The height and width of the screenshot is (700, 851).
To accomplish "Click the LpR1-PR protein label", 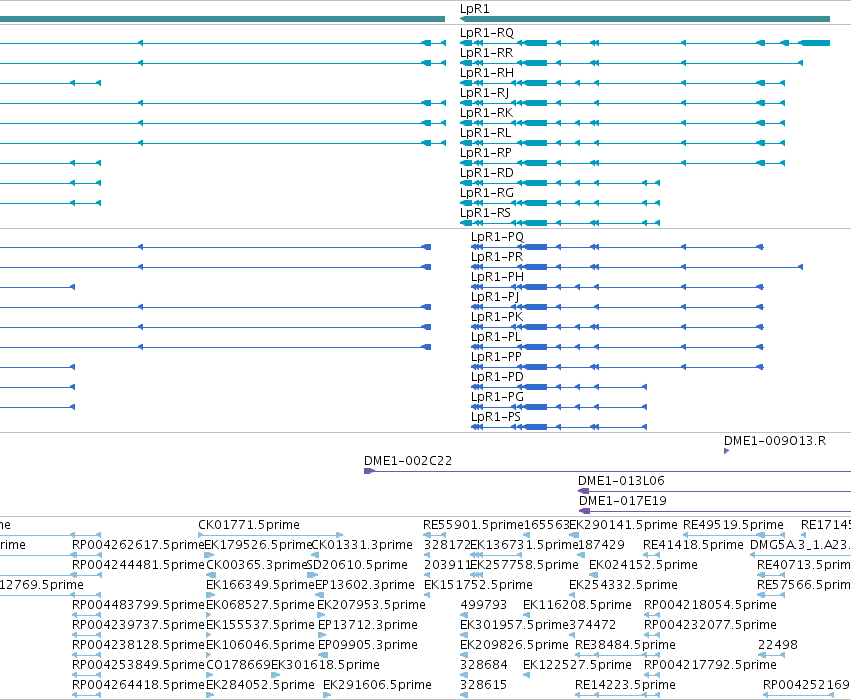I will [497, 257].
